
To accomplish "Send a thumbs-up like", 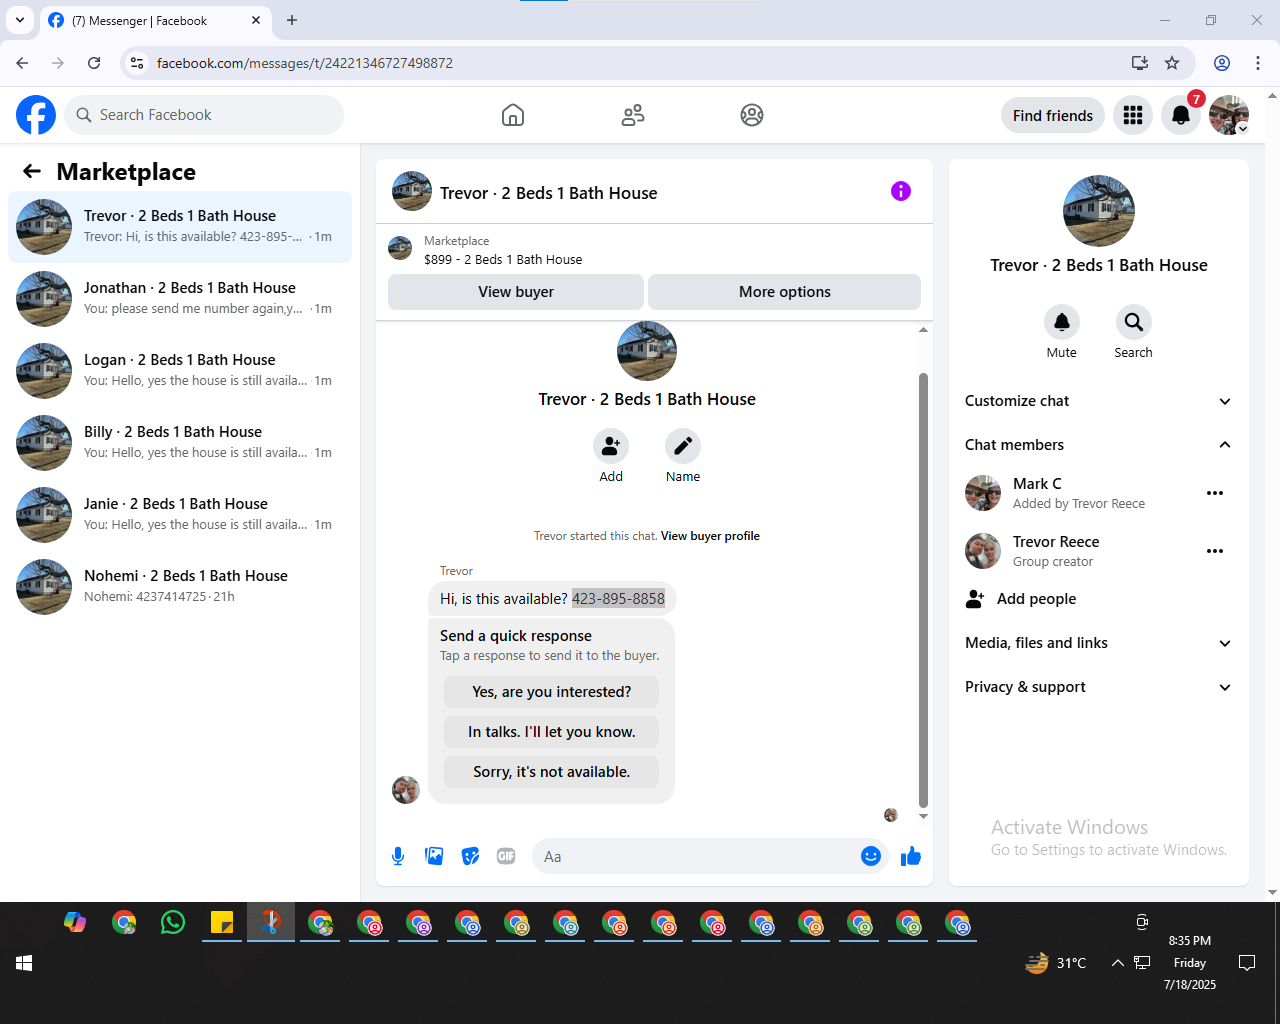I will tap(911, 856).
